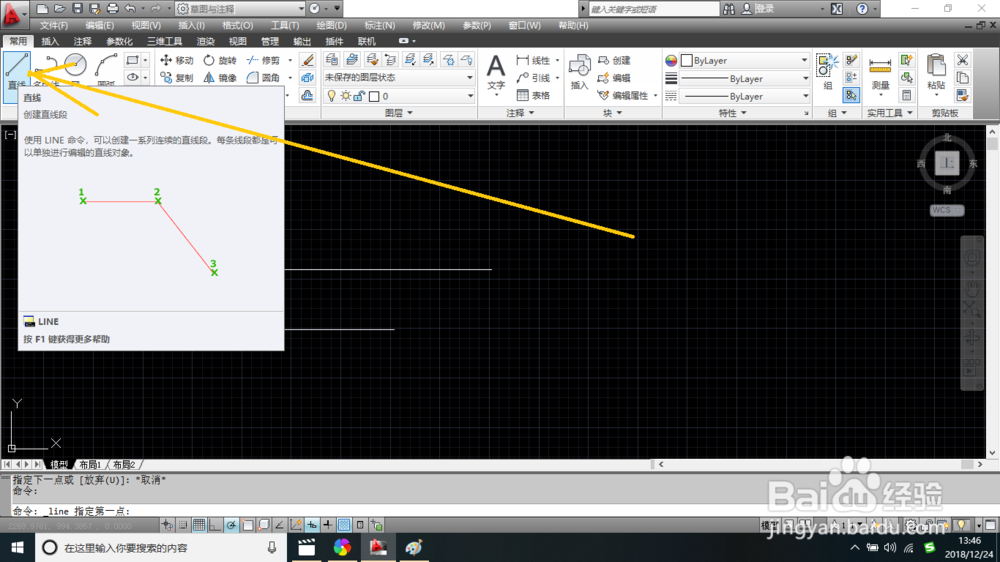The image size is (1000, 562).
Task: Toggle lineweight display in status bar
Action: pos(328,525)
